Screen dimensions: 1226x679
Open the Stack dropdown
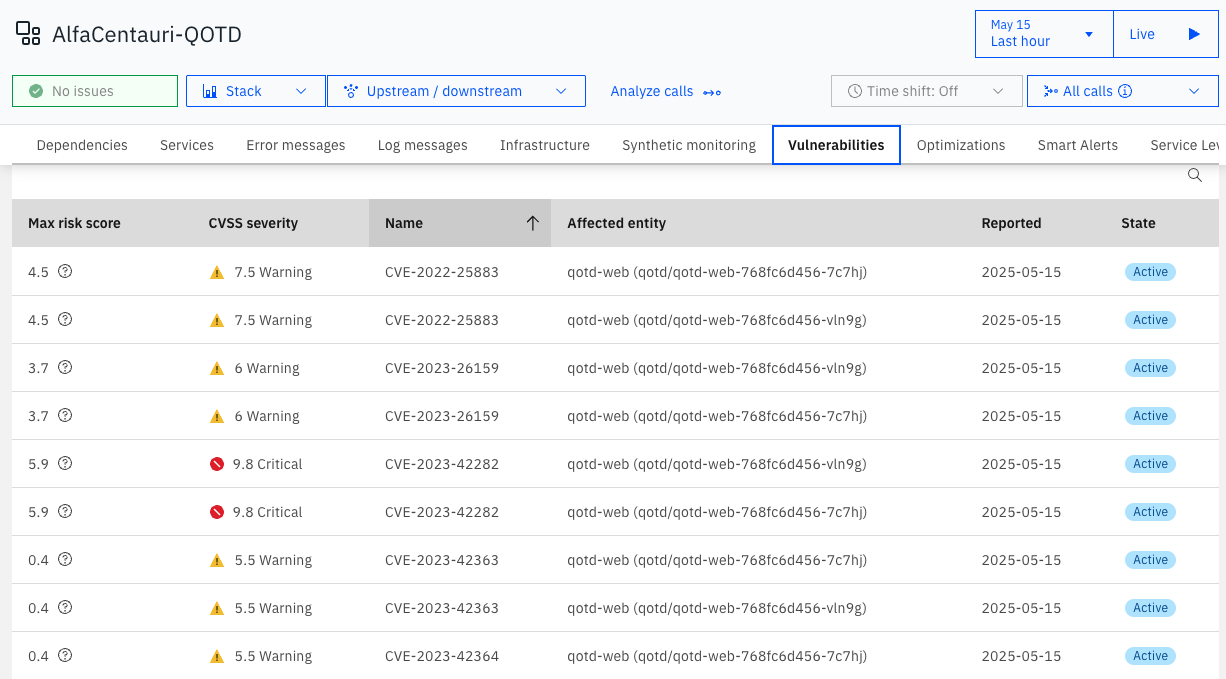coord(255,91)
